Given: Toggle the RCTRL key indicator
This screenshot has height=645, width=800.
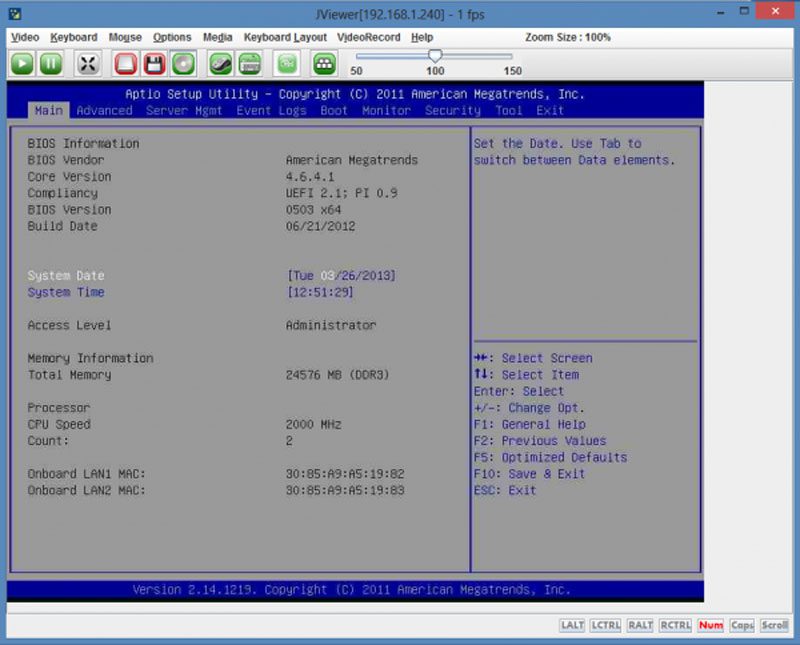Looking at the screenshot, I should [676, 625].
